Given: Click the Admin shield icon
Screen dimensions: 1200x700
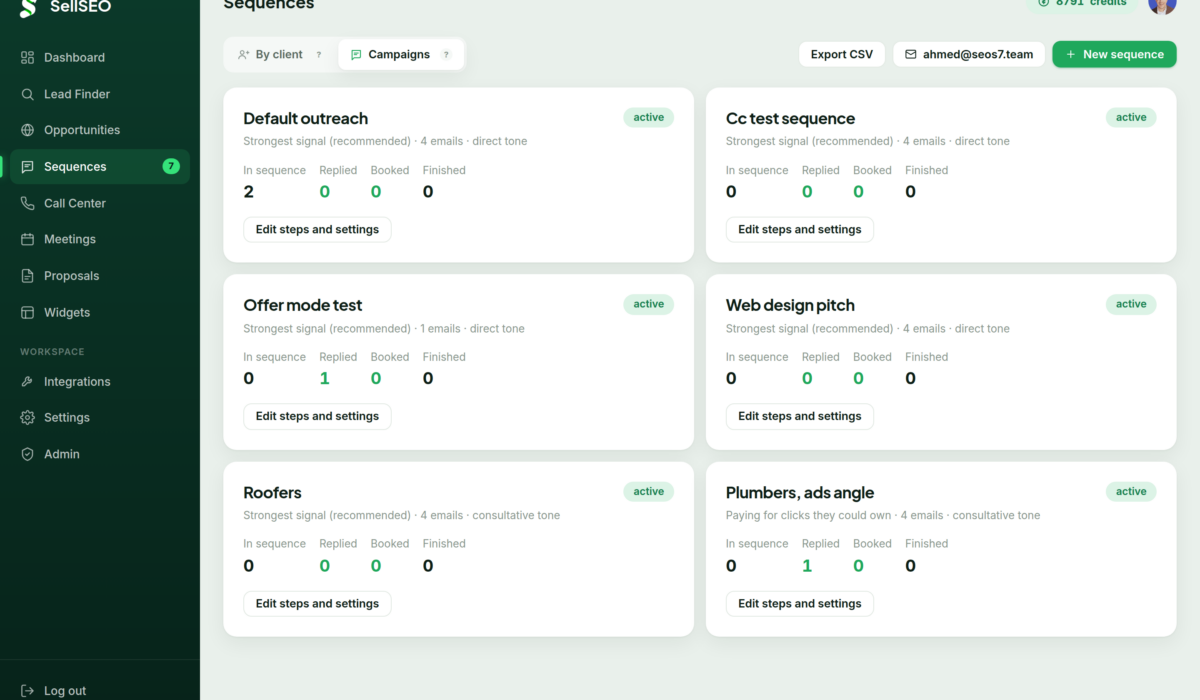Looking at the screenshot, I should click(27, 454).
